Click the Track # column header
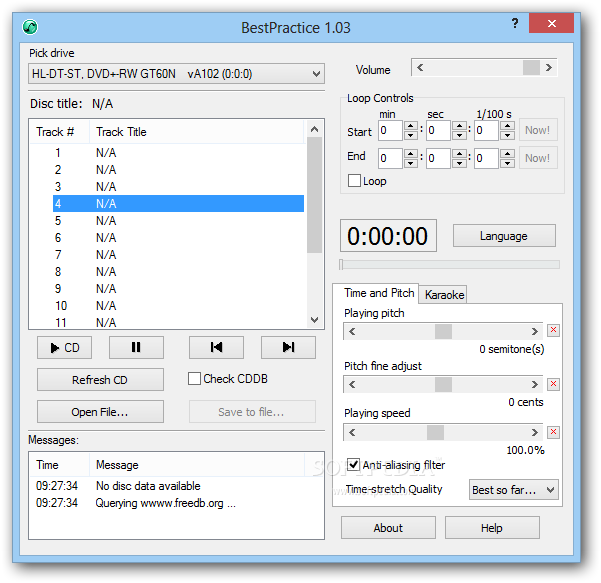This screenshot has width=601, height=583. [x=60, y=132]
